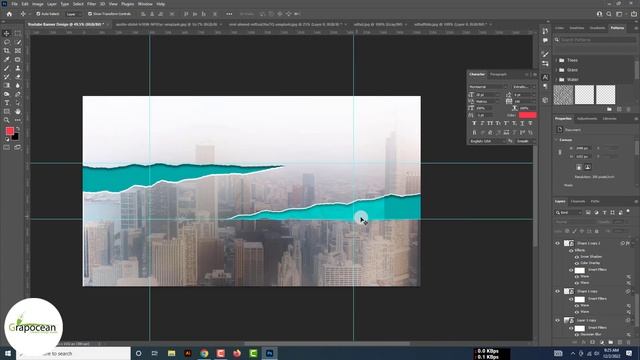Screen dimensions: 640x360
Task: Open the layer filter Kind dropdown
Action: pyautogui.click(x=569, y=213)
